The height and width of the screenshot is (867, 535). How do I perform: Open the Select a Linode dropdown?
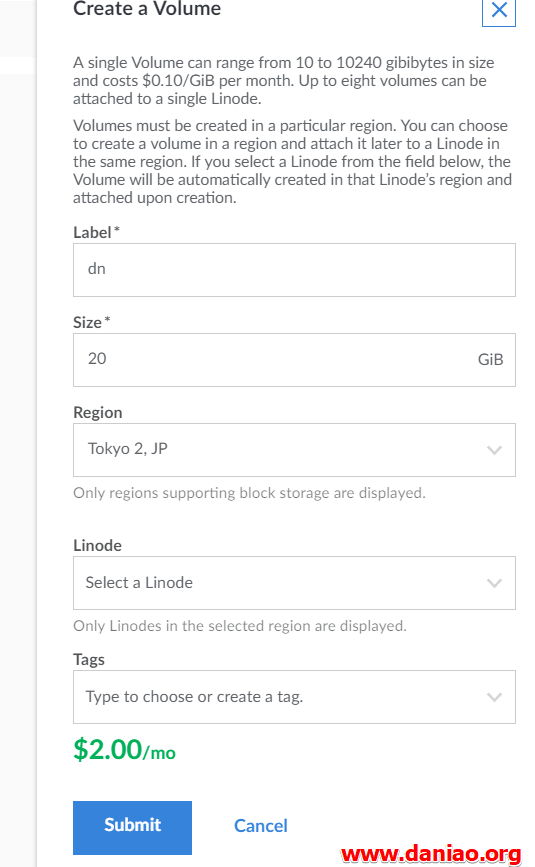(294, 583)
